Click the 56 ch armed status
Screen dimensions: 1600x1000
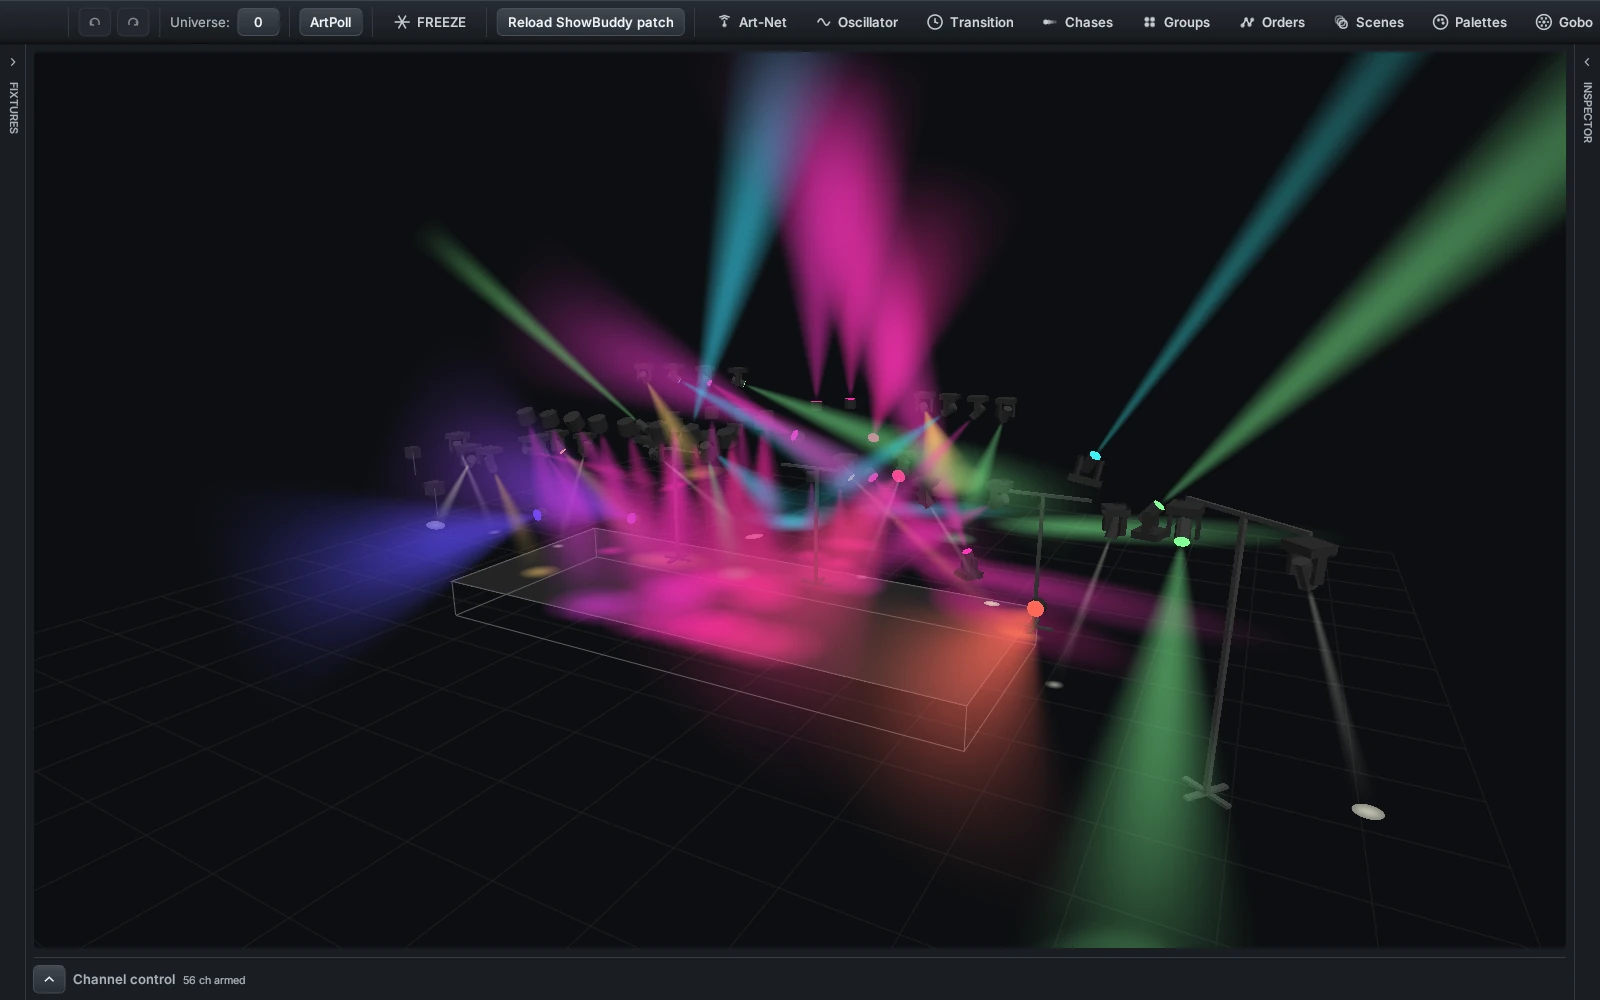214,980
